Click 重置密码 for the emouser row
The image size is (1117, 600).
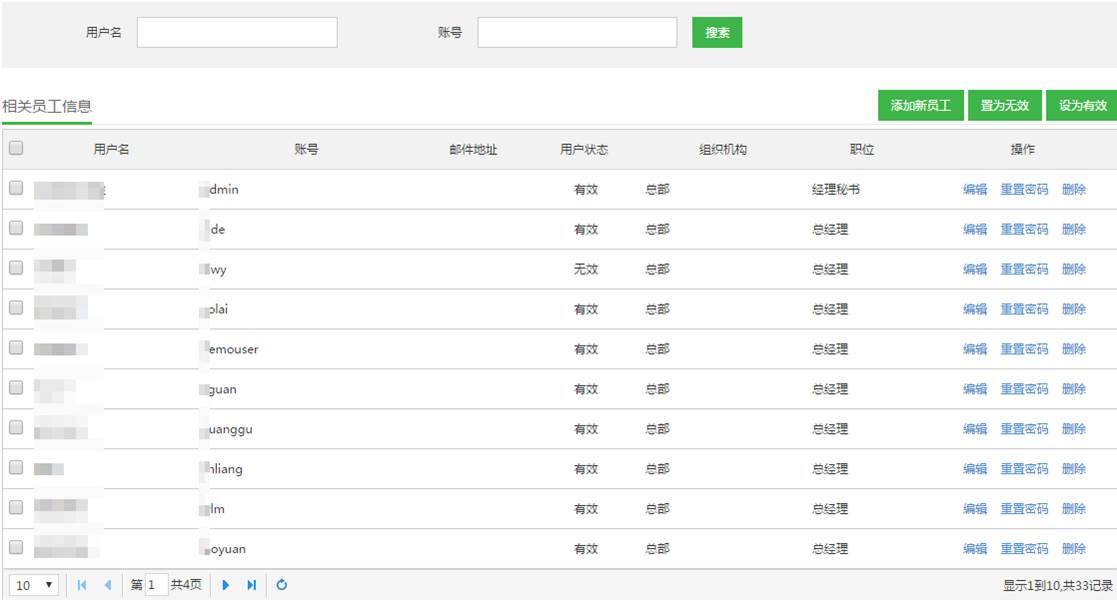pos(1024,349)
